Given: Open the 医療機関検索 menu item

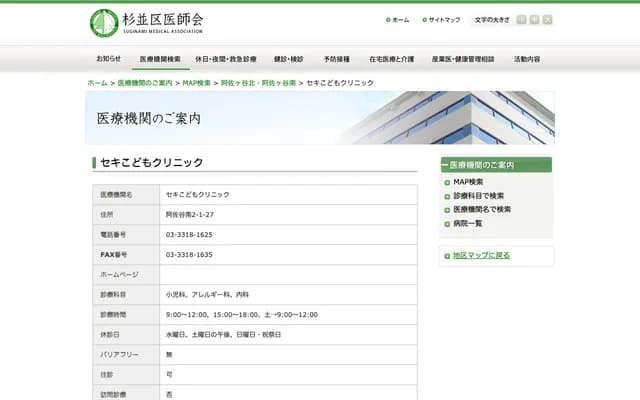Looking at the screenshot, I should coord(160,59).
